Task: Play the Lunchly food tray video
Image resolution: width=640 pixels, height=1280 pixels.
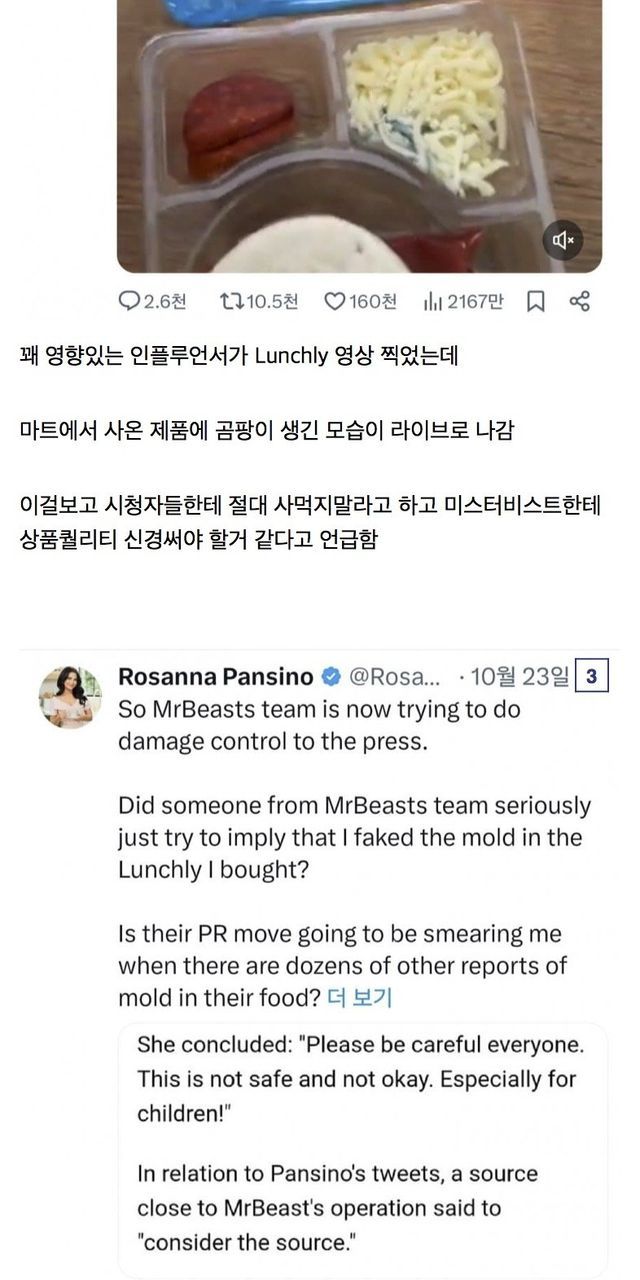Action: tap(359, 130)
